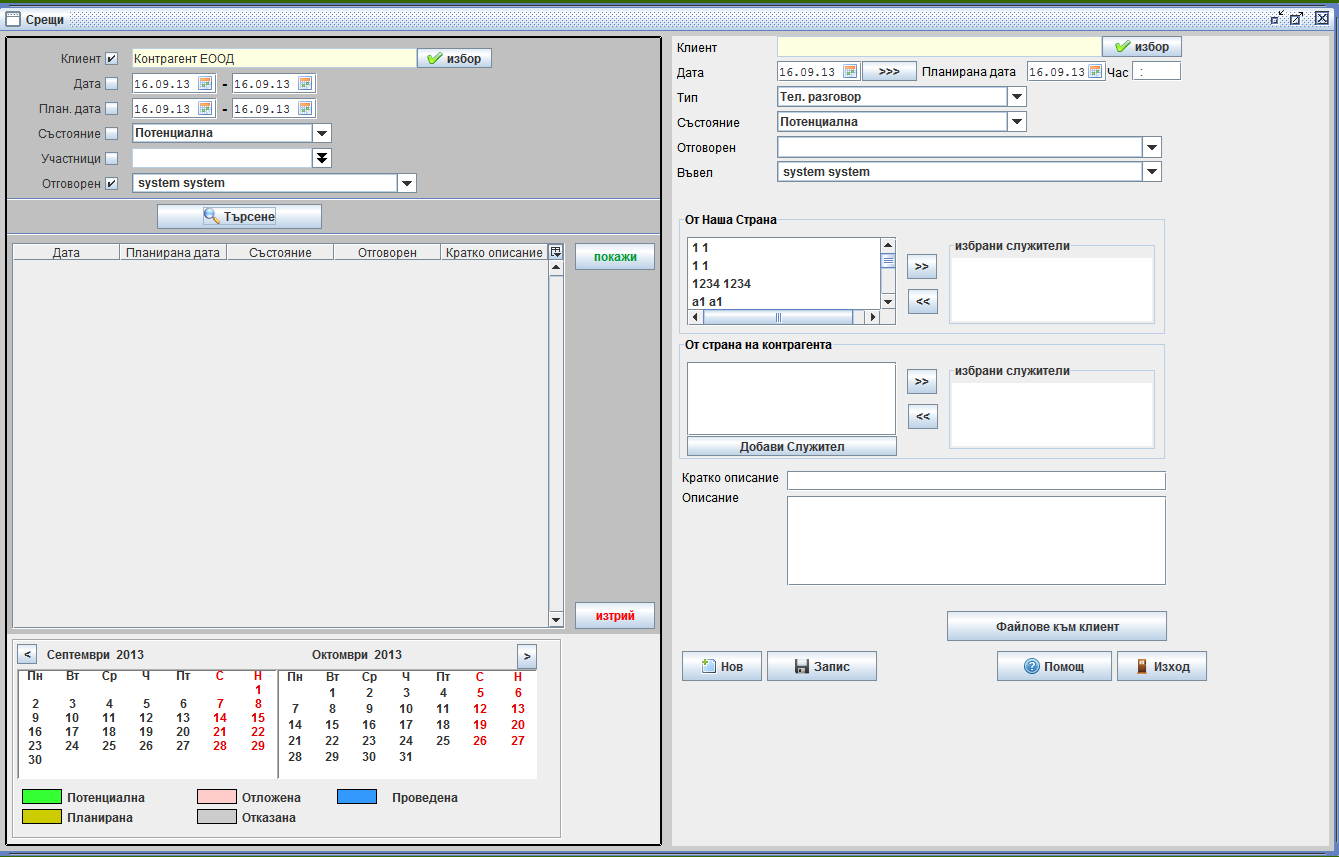Expand filter Отговорен dropdown with system system
This screenshot has width=1339, height=857.
coord(407,183)
